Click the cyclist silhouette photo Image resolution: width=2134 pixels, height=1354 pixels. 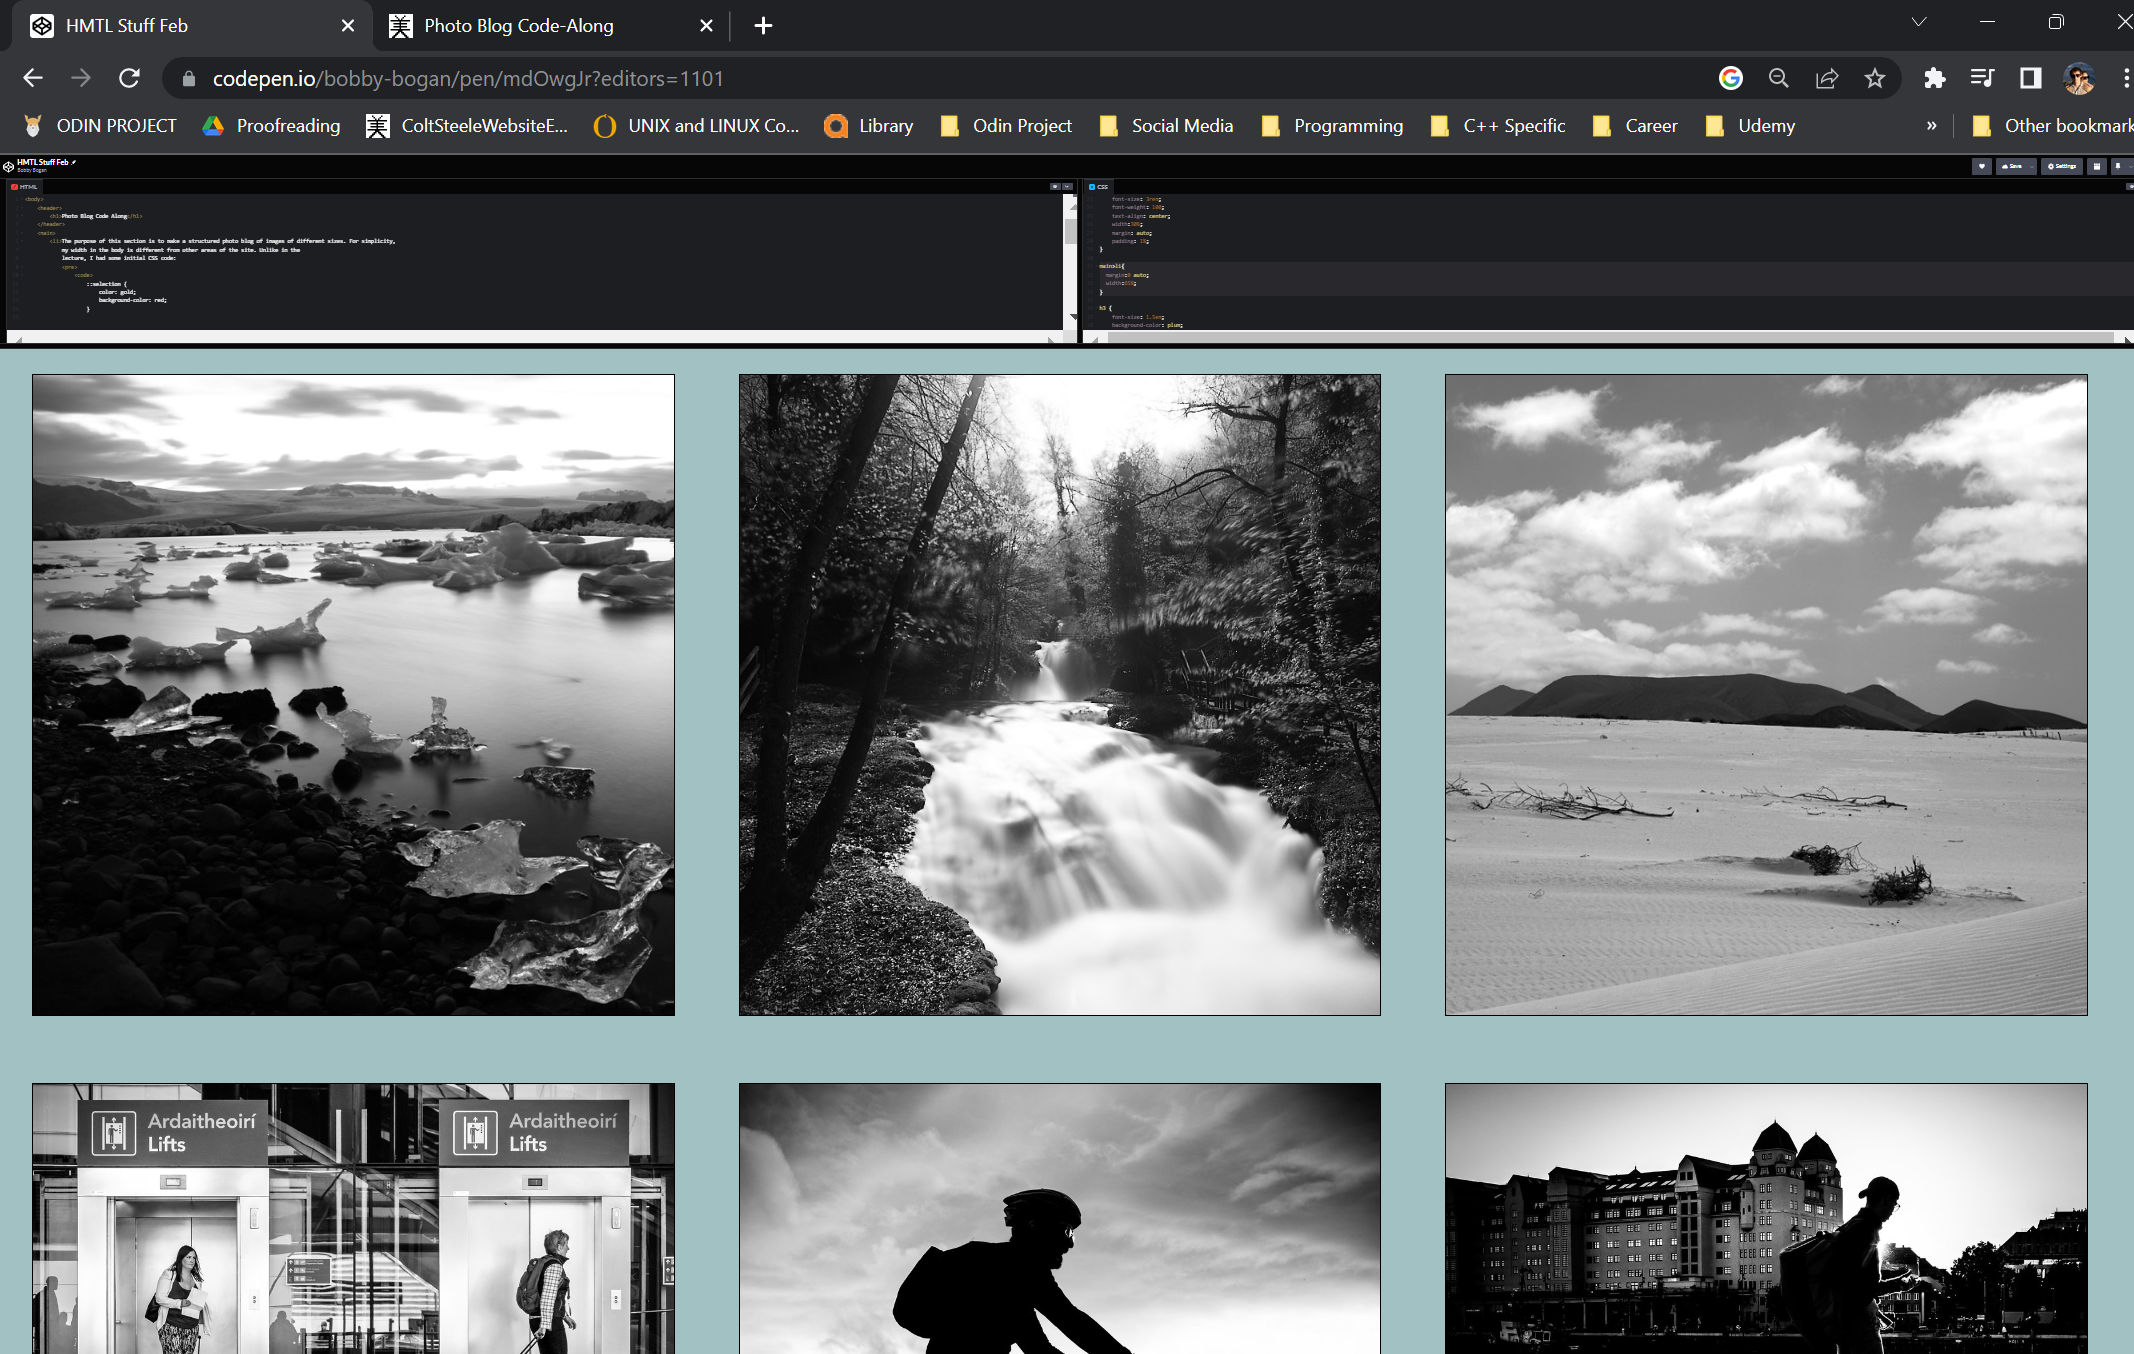click(1059, 1218)
